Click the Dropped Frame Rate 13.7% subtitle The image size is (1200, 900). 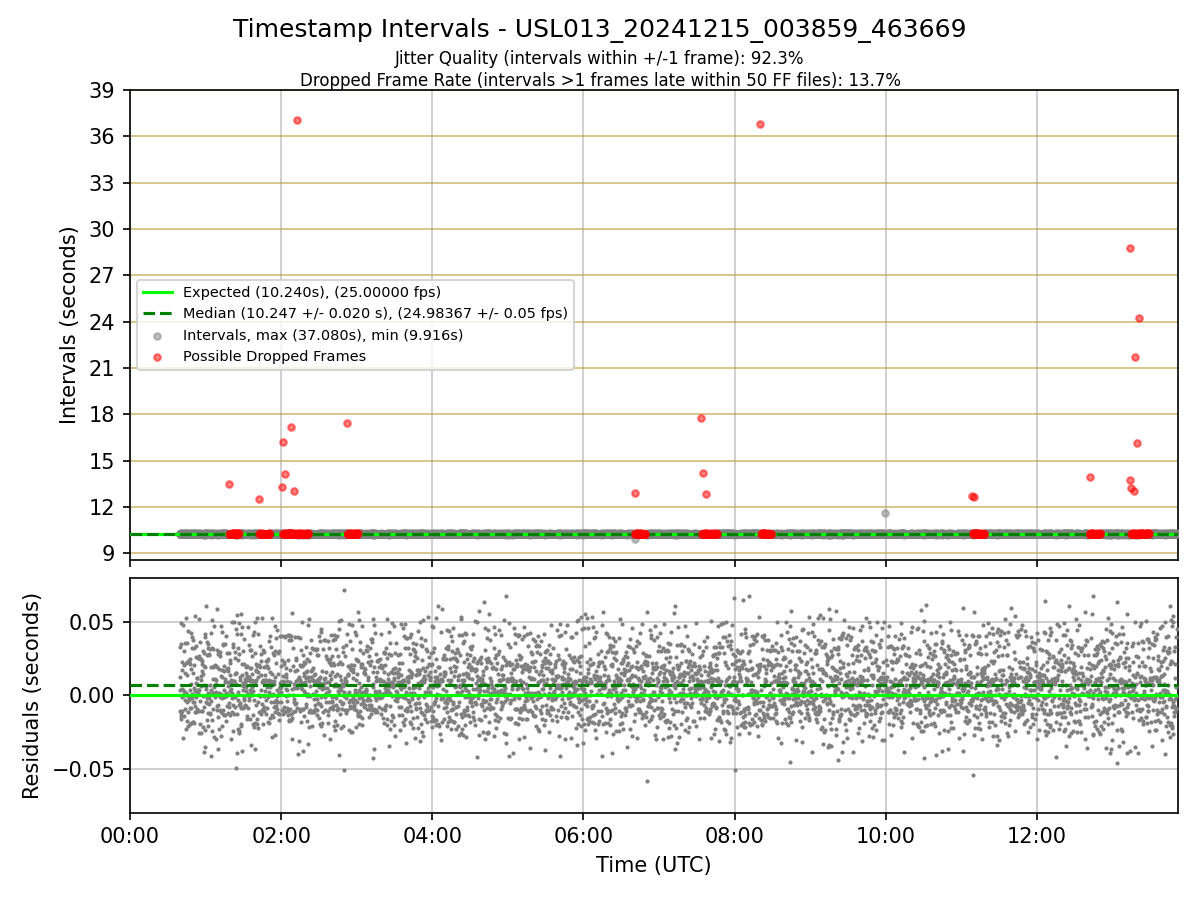point(600,80)
